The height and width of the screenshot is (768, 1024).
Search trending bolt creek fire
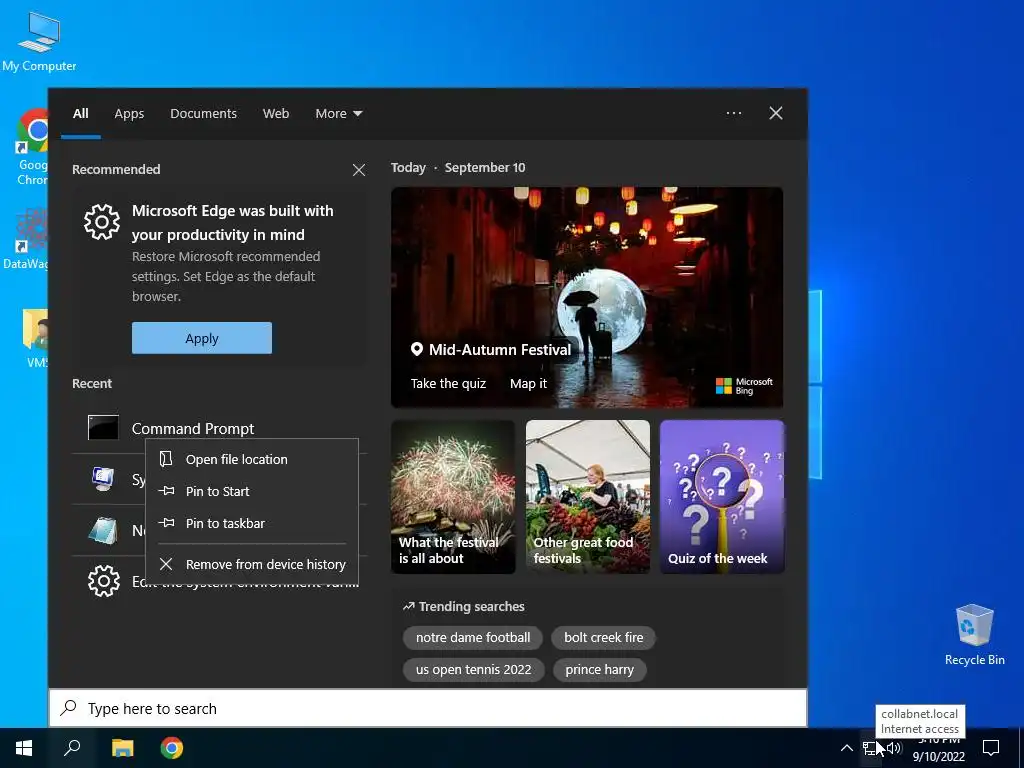click(x=603, y=637)
